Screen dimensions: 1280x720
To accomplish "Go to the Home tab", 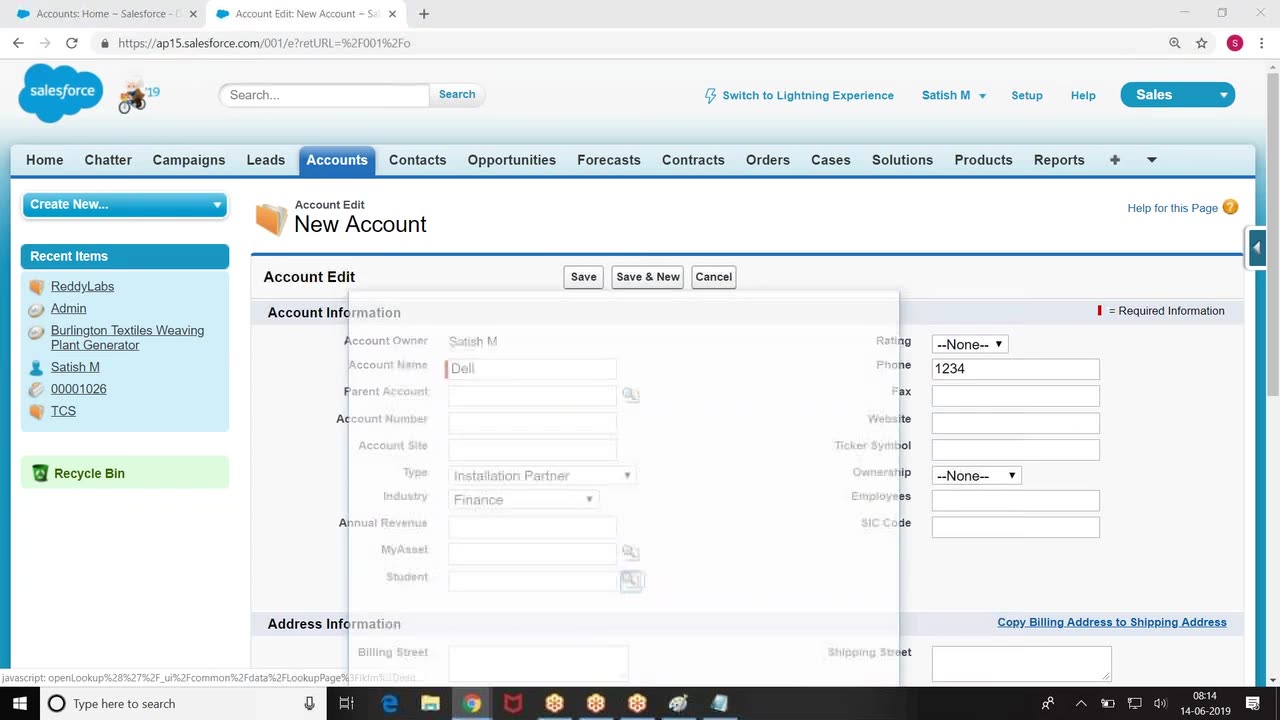I will pos(44,160).
